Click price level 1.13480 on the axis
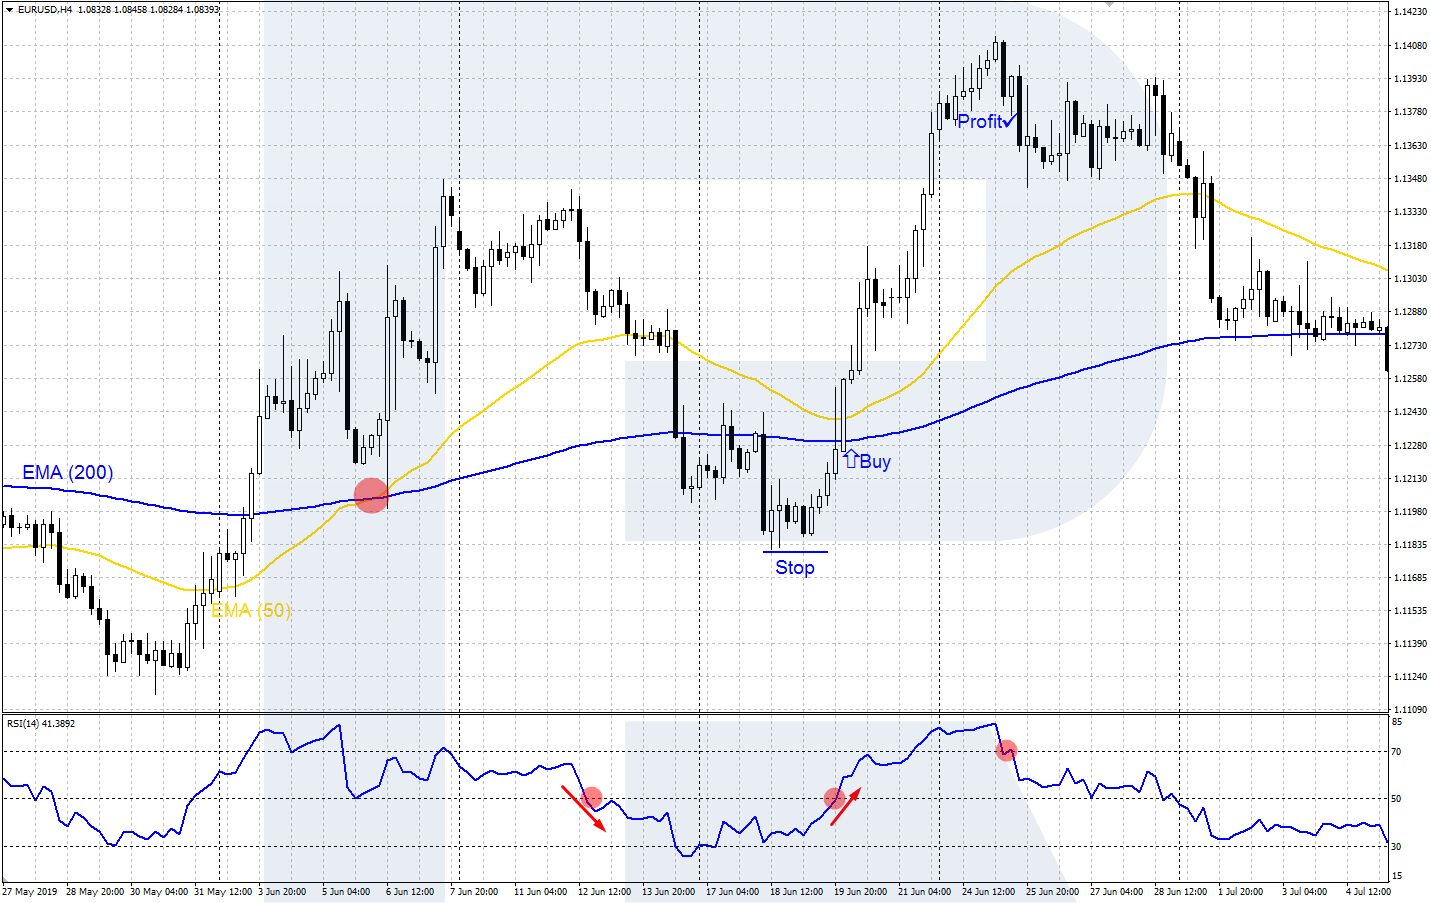Screen dimensions: 1431x903 (x=1410, y=179)
